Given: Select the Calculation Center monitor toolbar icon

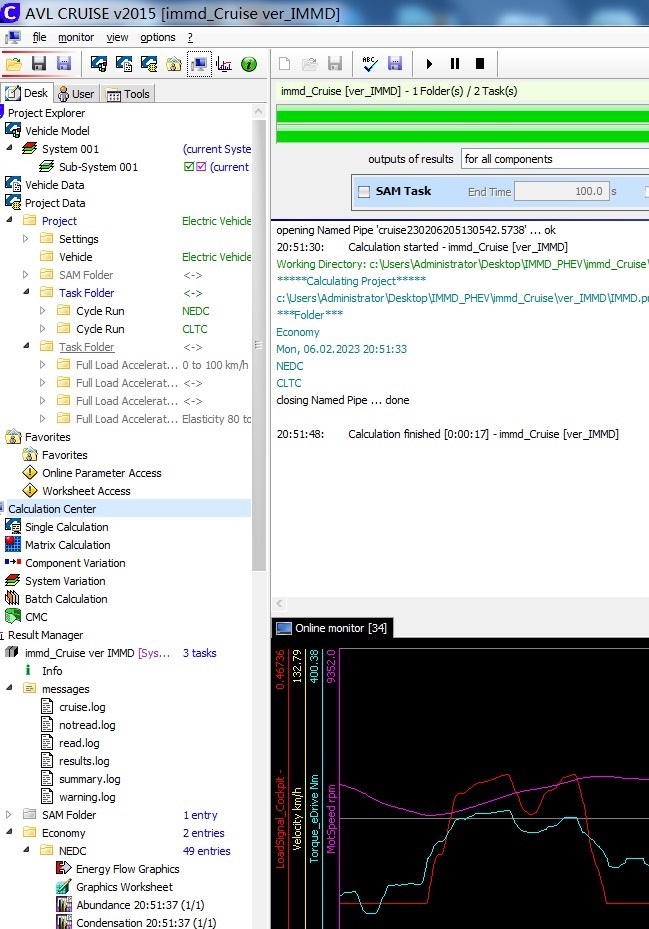Looking at the screenshot, I should [x=199, y=64].
